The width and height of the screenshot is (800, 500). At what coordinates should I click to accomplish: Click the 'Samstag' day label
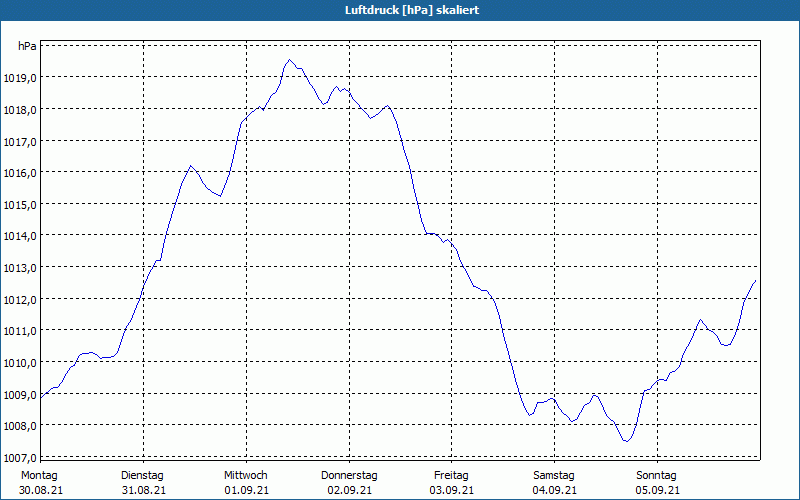[554, 476]
